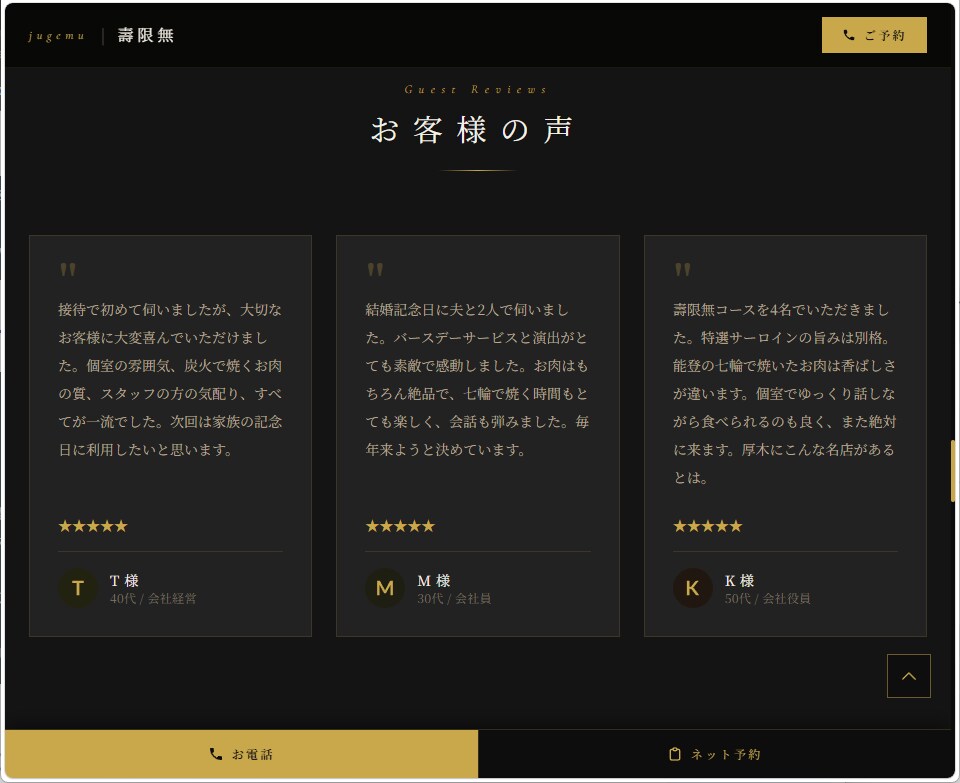Image resolution: width=960 pixels, height=783 pixels.
Task: Tap the お電話 call button in bottom bar
Action: 241,754
